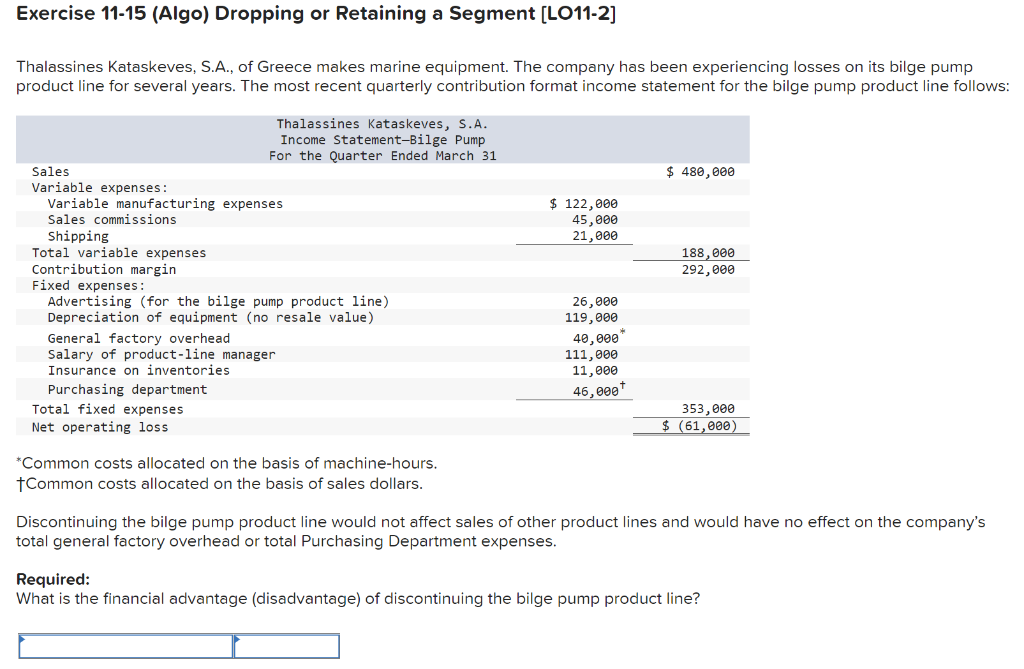Click the dagger symbol beside 46,000
1024x669 pixels.
[622, 382]
